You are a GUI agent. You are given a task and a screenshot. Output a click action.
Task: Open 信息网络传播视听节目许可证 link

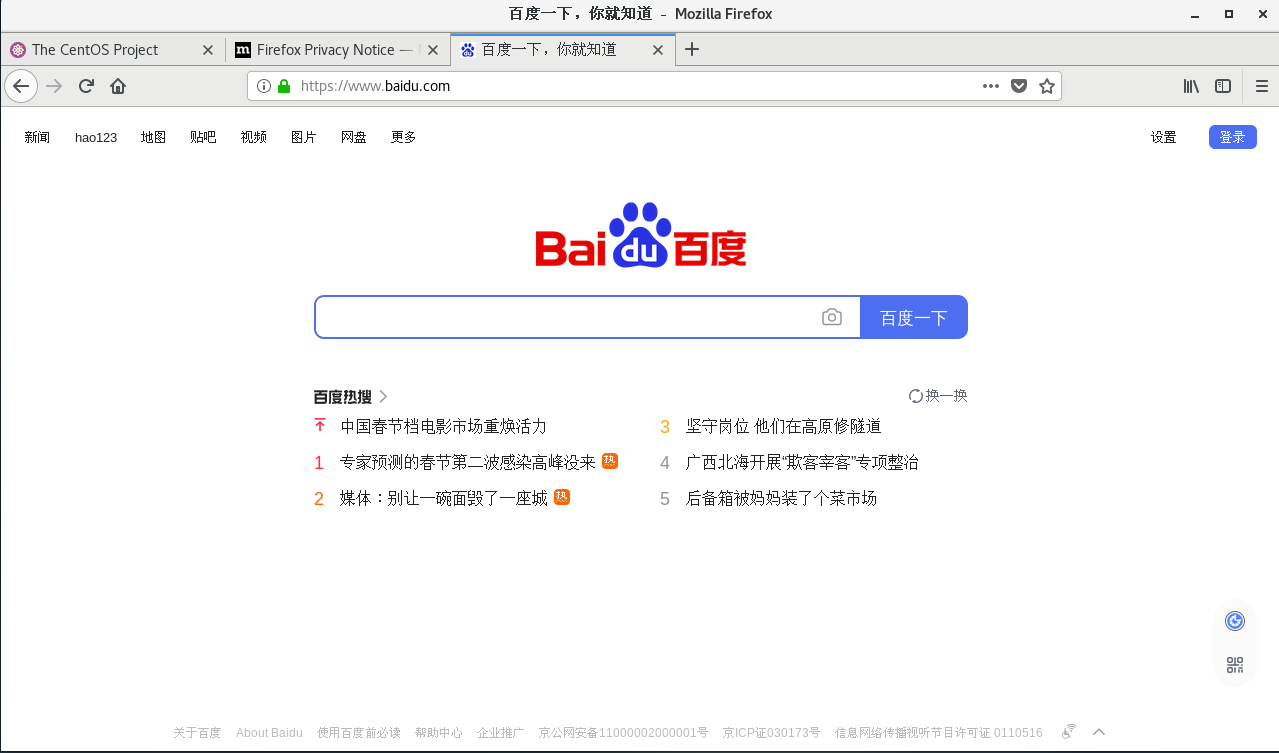938,733
